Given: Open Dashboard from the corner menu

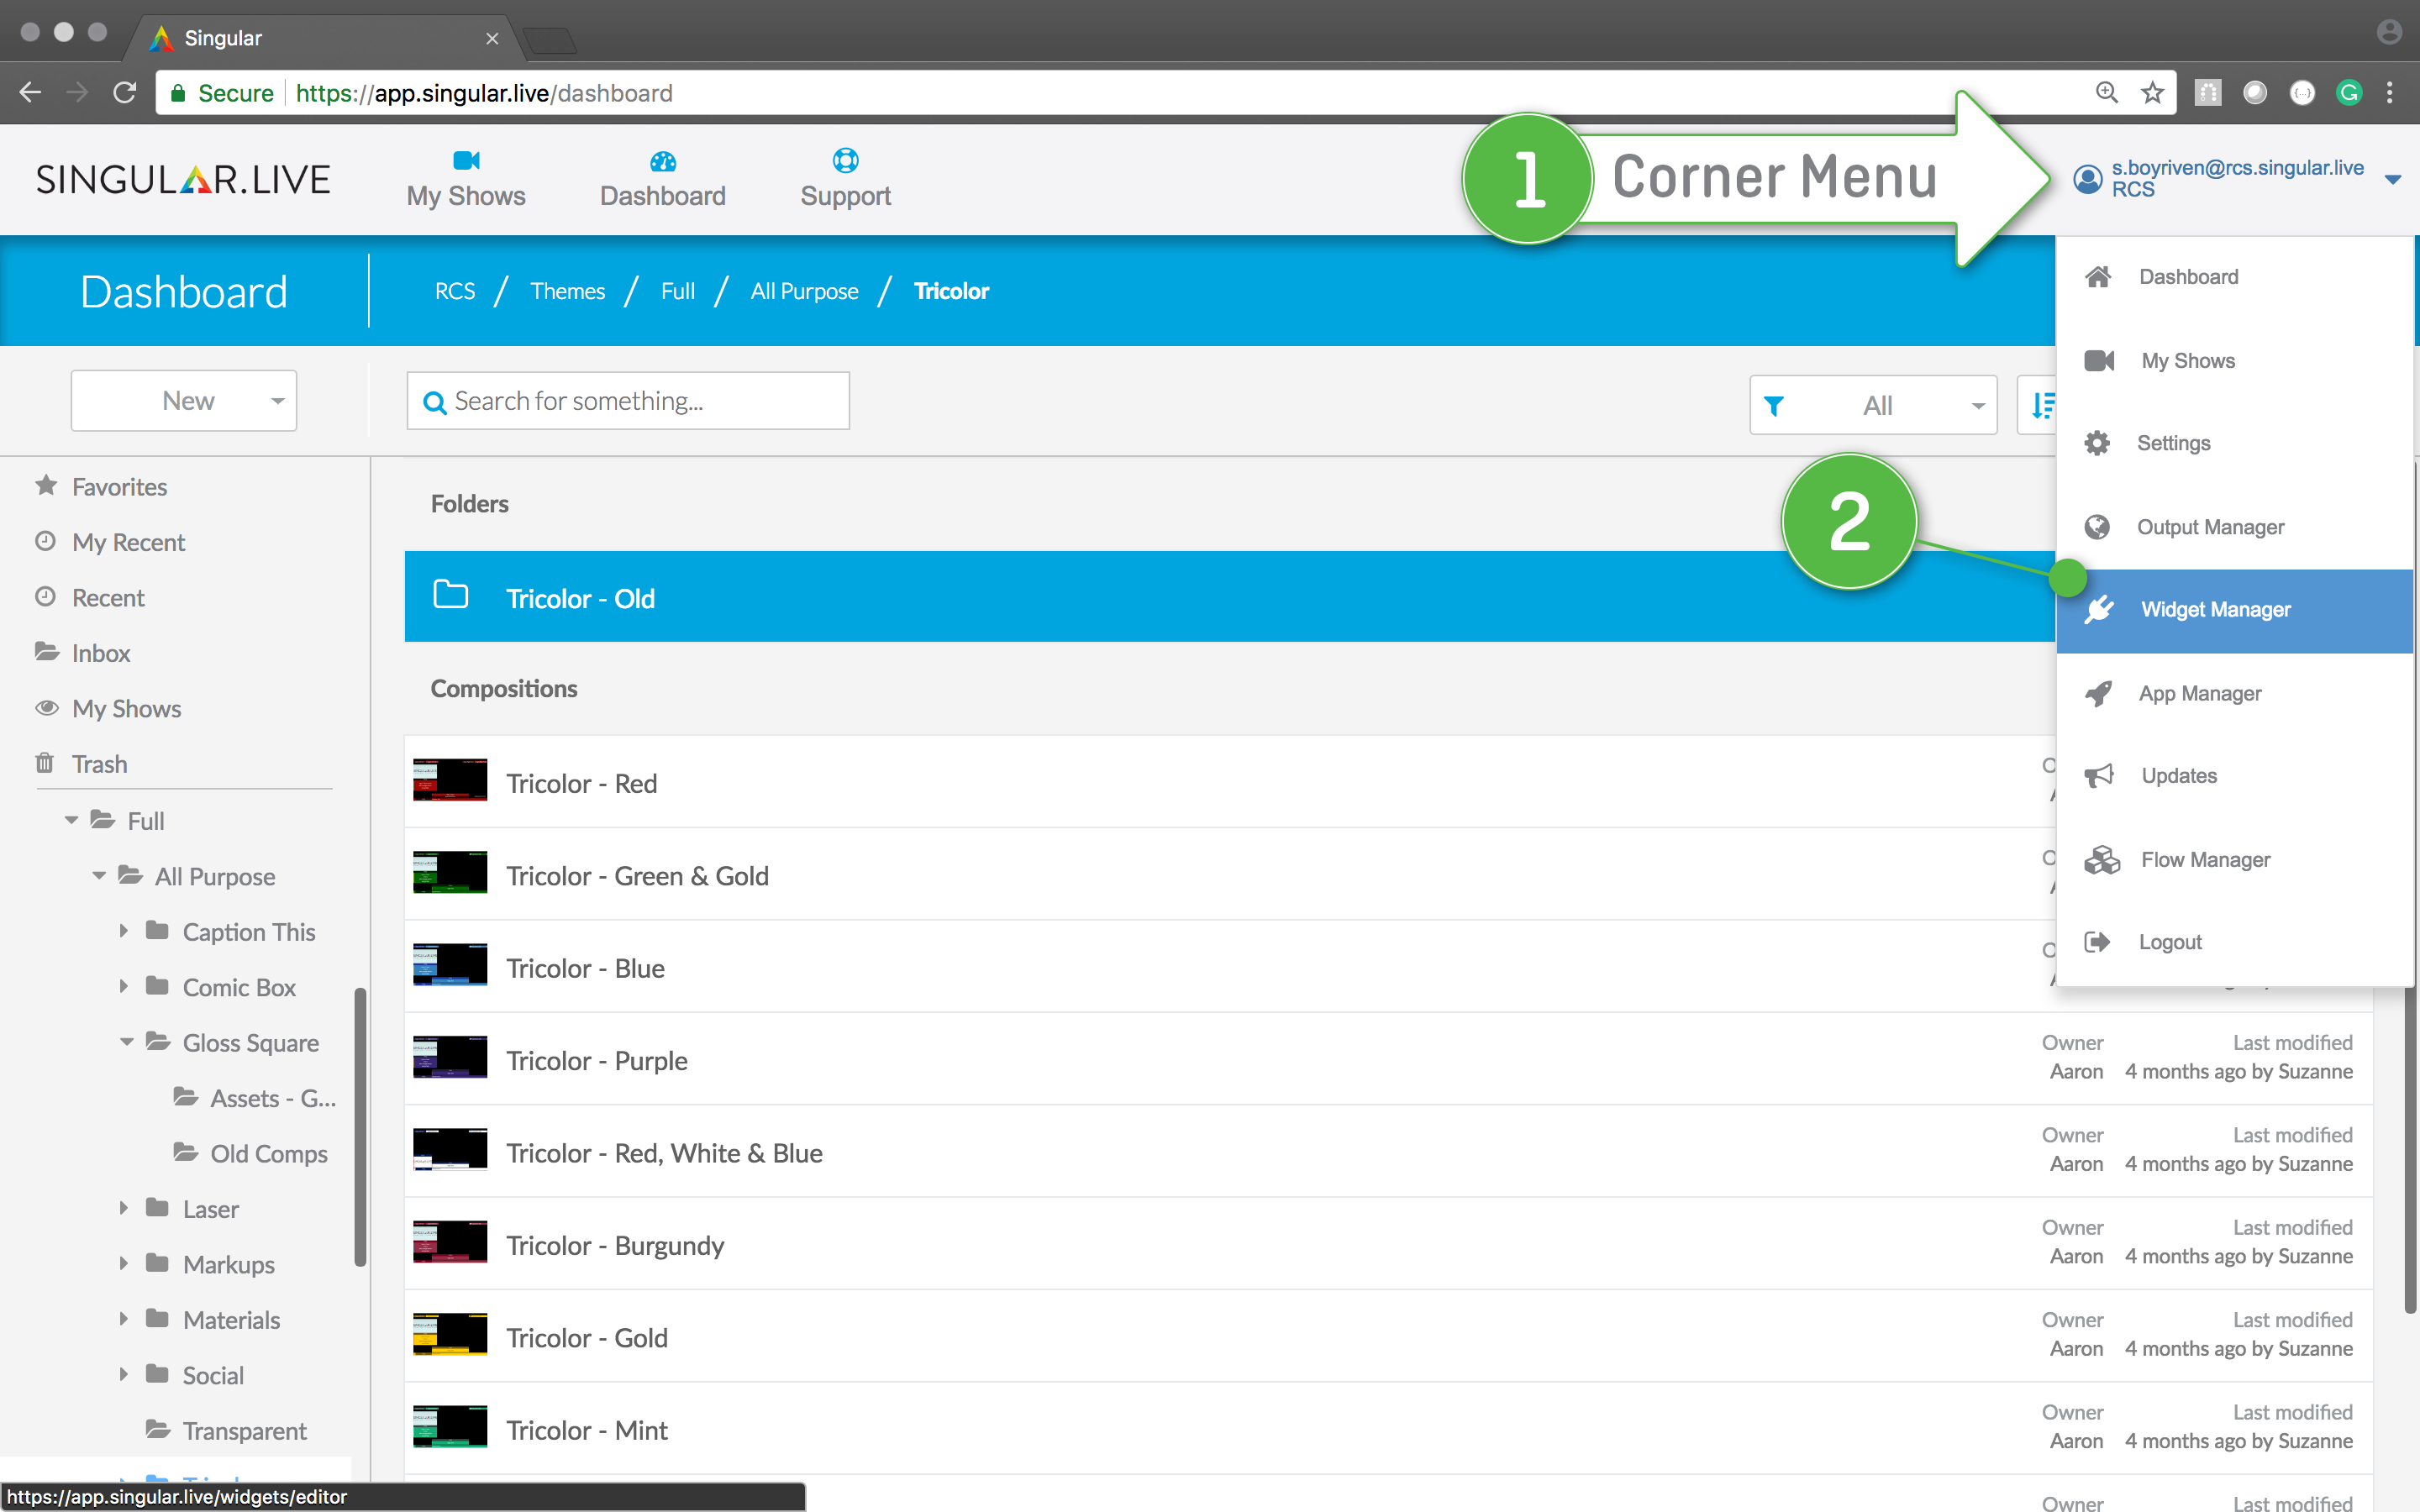Looking at the screenshot, I should [x=2234, y=277].
